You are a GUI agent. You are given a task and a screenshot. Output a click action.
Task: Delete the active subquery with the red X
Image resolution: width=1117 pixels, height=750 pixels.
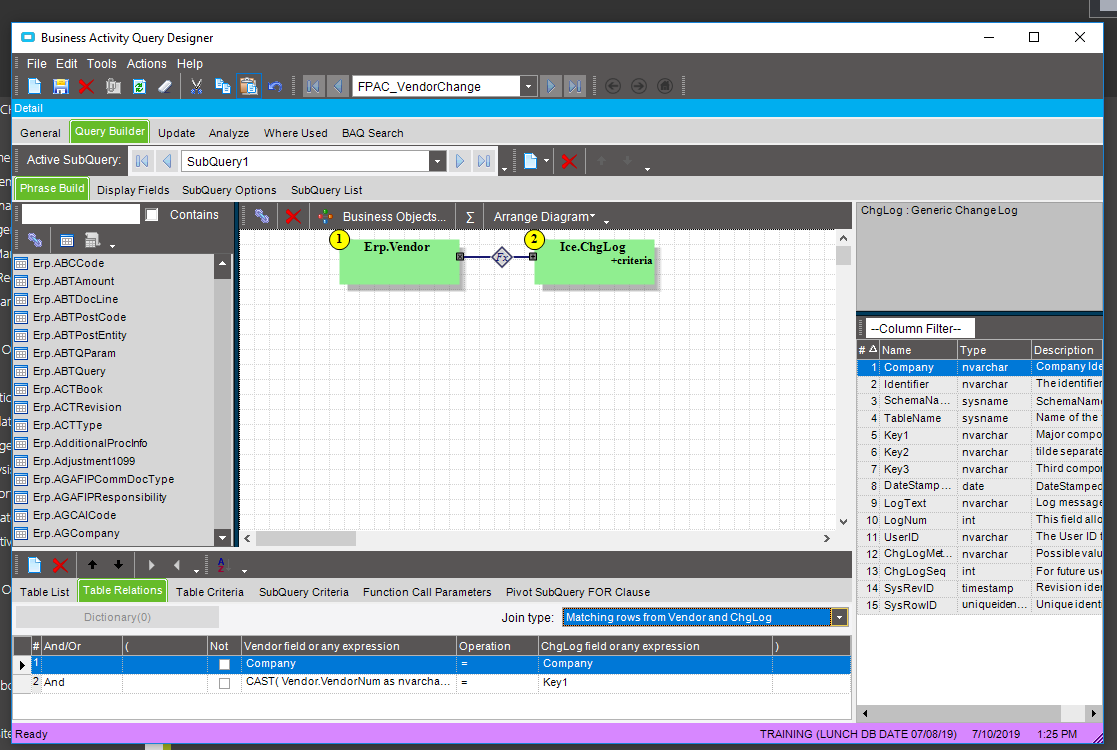569,161
